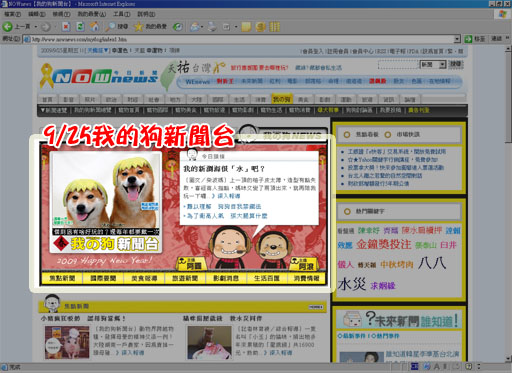
Task: Click the Mail envelope toolbar icon
Action: [x=195, y=26]
